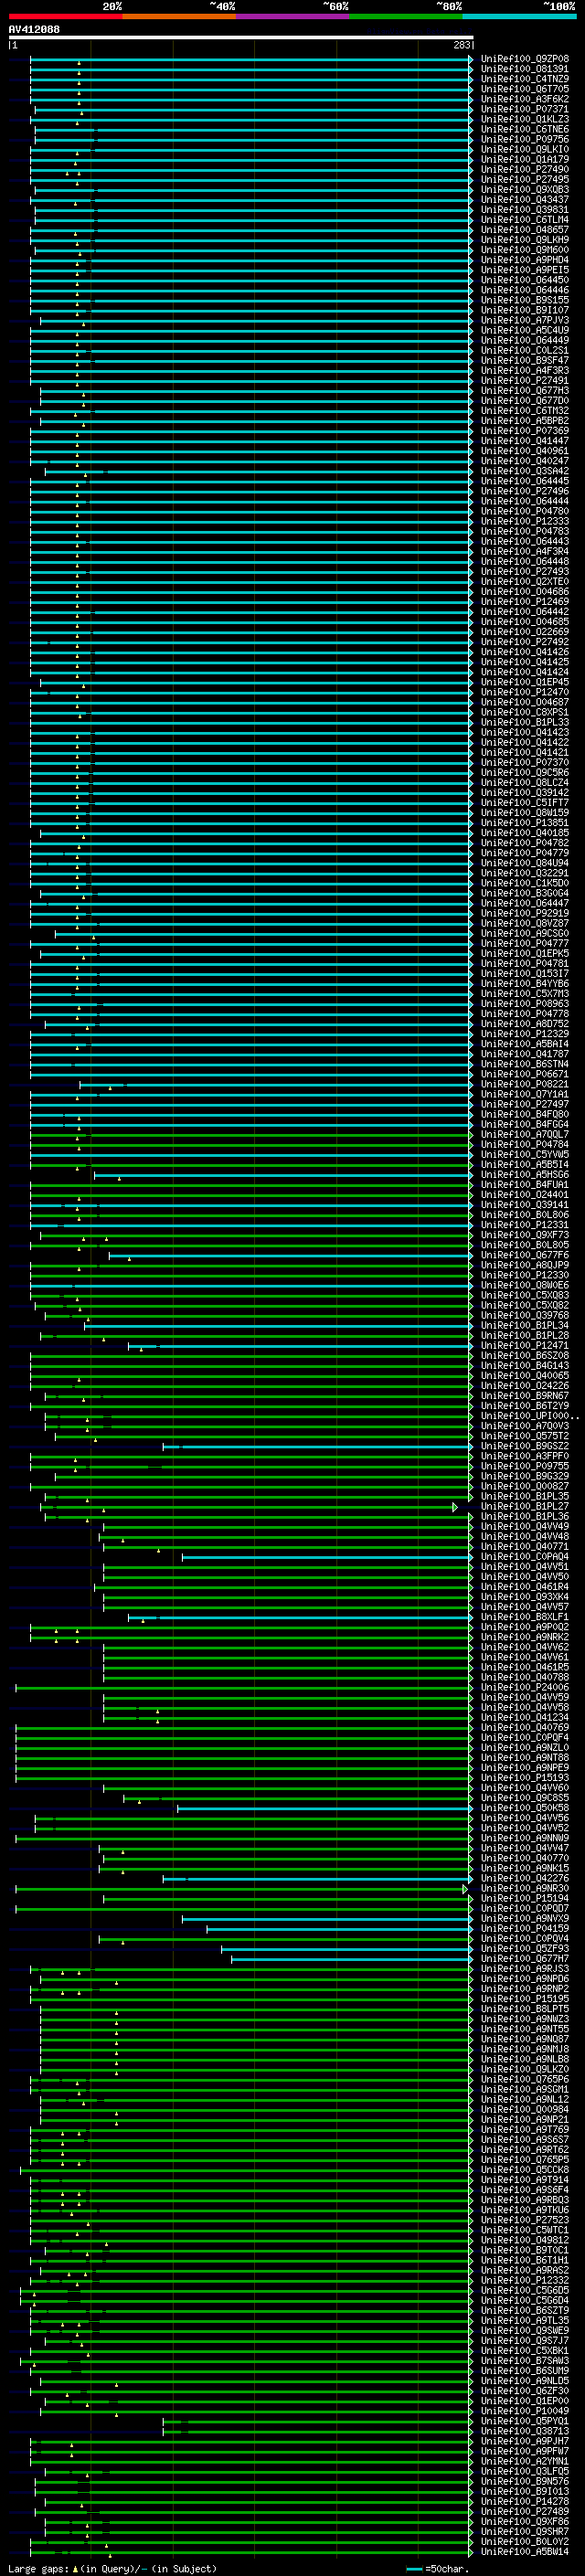Select hit UniRef100_Q9S7J7
The height and width of the screenshot is (2576, 585).
point(525,2341)
